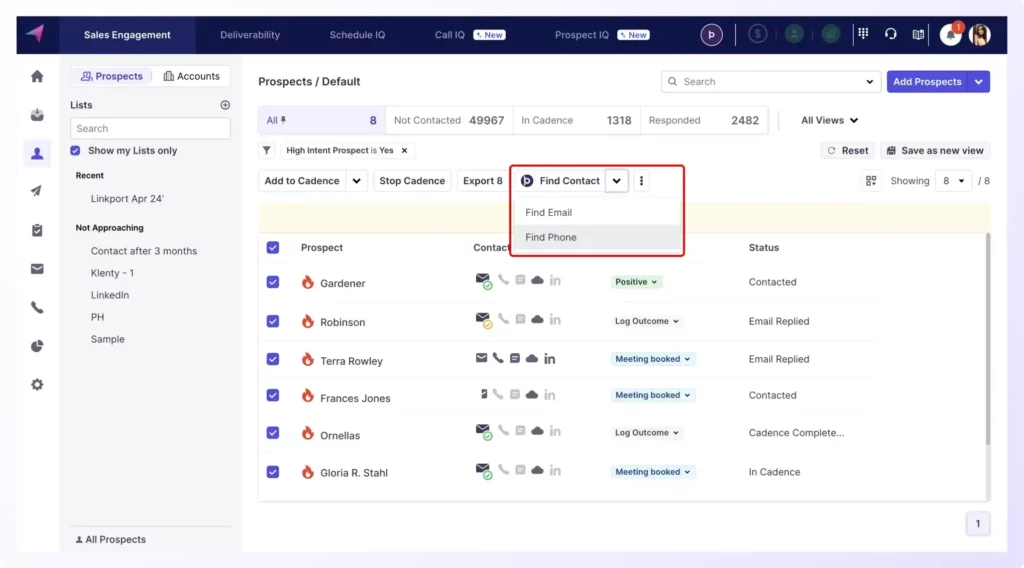Open the All Prospects link
Viewport: 1024px width, 568px height.
coord(110,539)
